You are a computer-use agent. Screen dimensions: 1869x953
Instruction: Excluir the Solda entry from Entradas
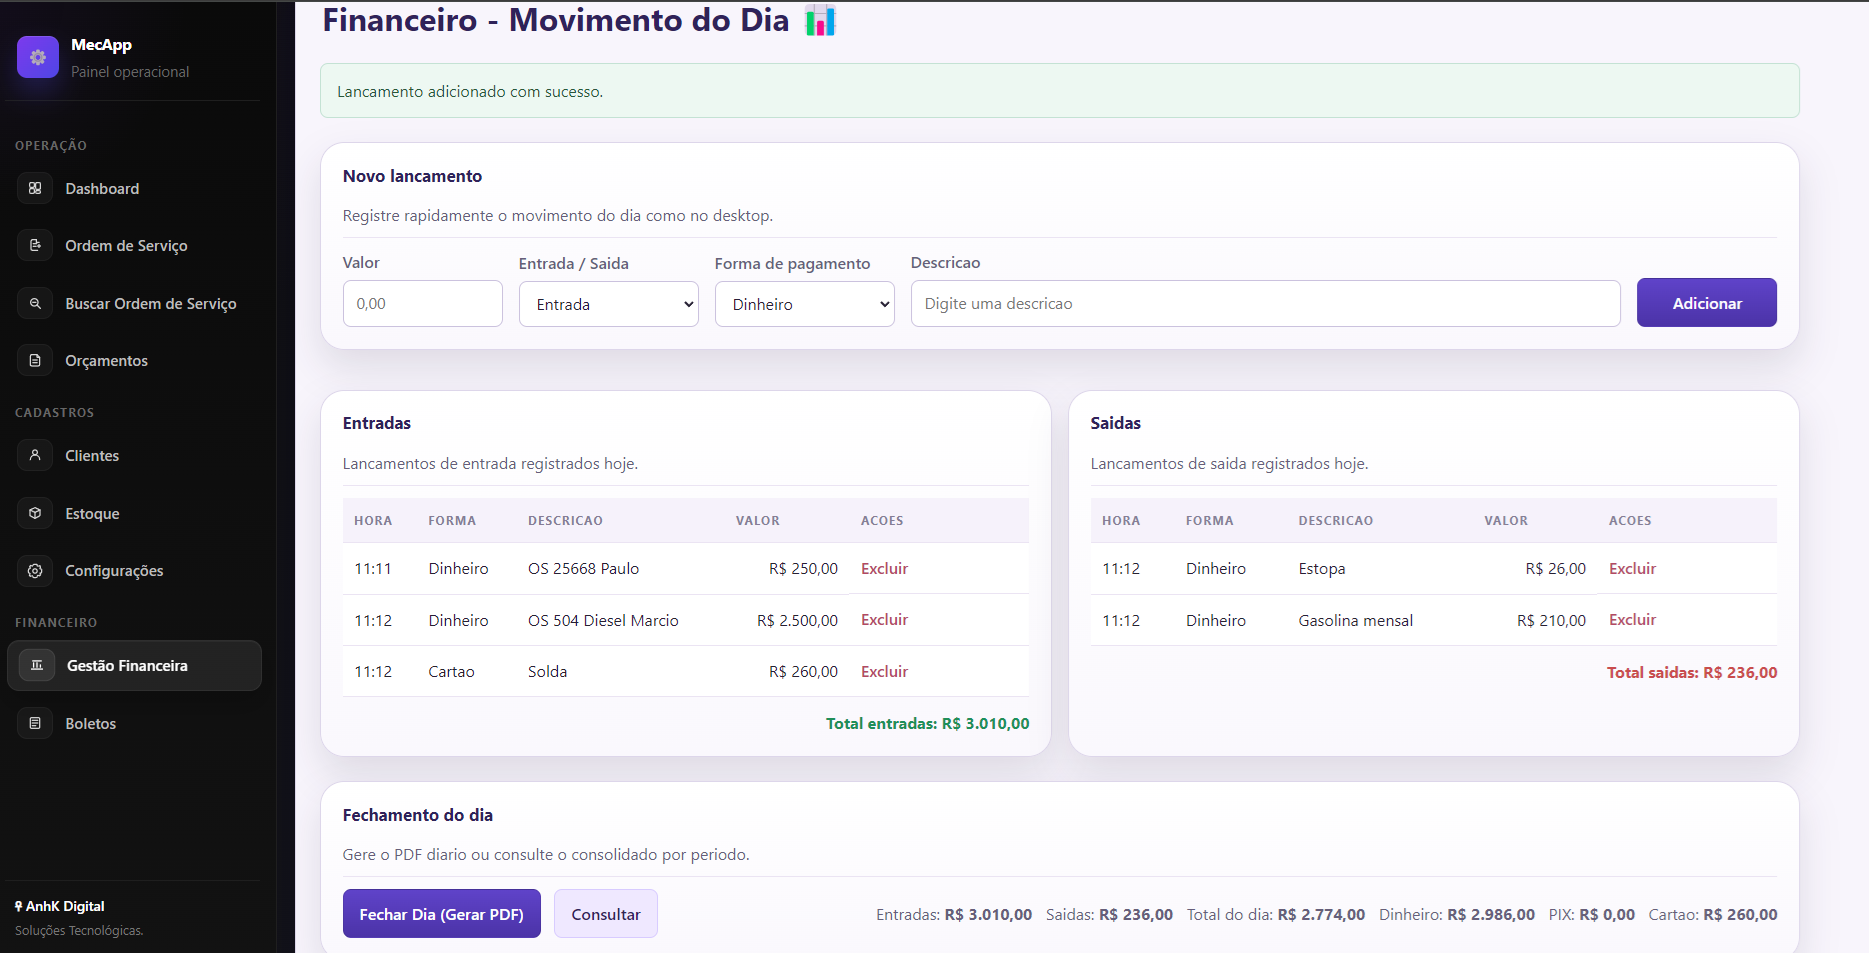point(883,671)
